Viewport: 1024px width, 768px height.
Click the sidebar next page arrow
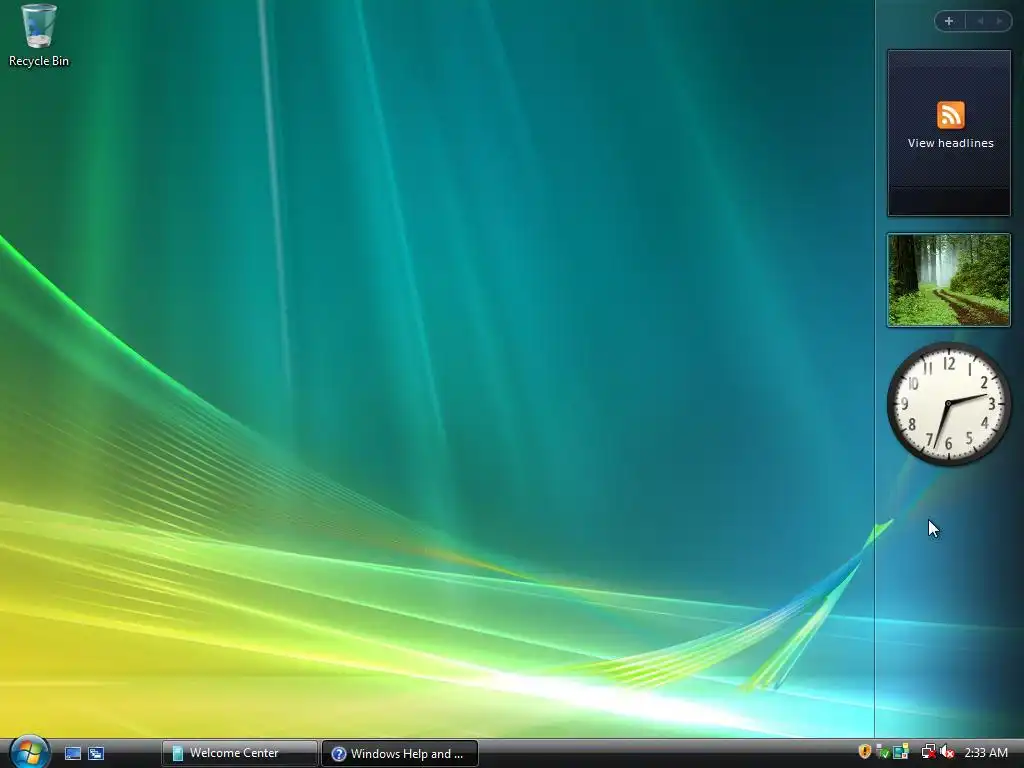point(999,21)
